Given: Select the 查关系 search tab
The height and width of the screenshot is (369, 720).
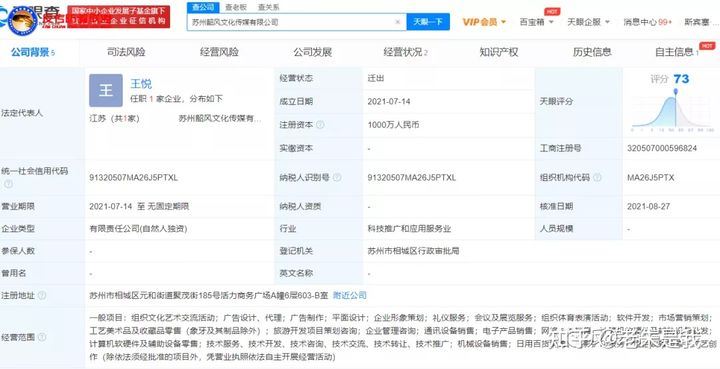Looking at the screenshot, I should click(x=269, y=7).
